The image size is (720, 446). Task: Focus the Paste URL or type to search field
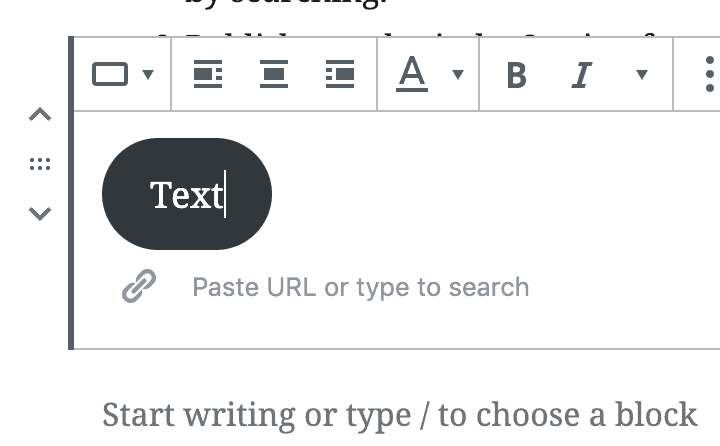tap(360, 288)
